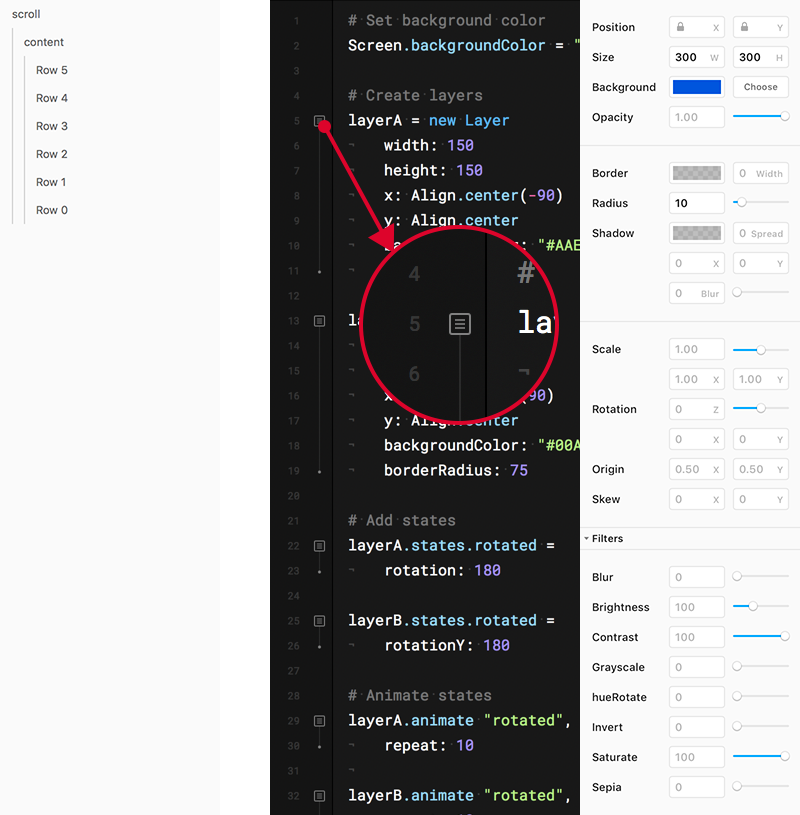Click the magnified fold icon inside the red circle

click(459, 323)
